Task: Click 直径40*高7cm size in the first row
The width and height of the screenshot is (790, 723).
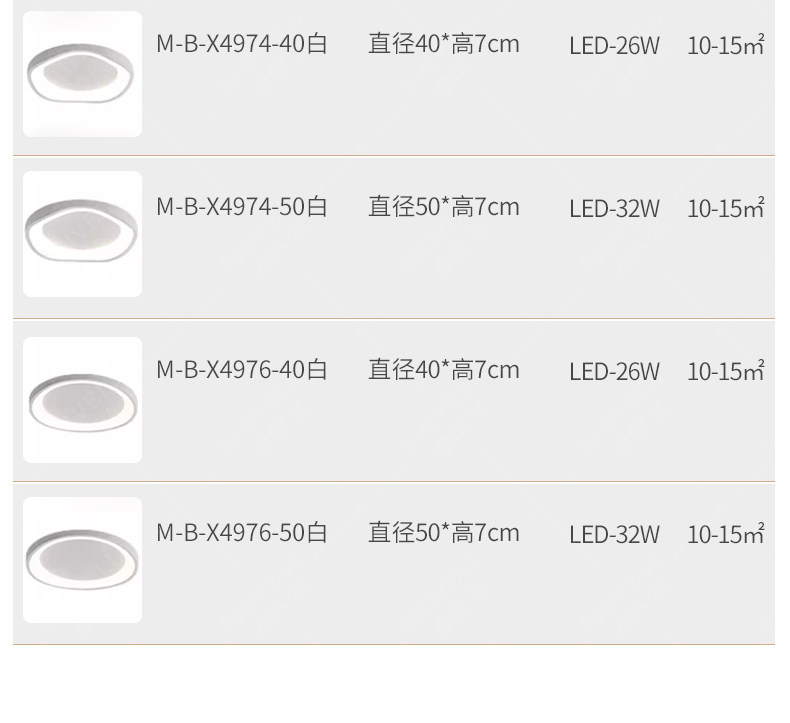Action: 444,44
